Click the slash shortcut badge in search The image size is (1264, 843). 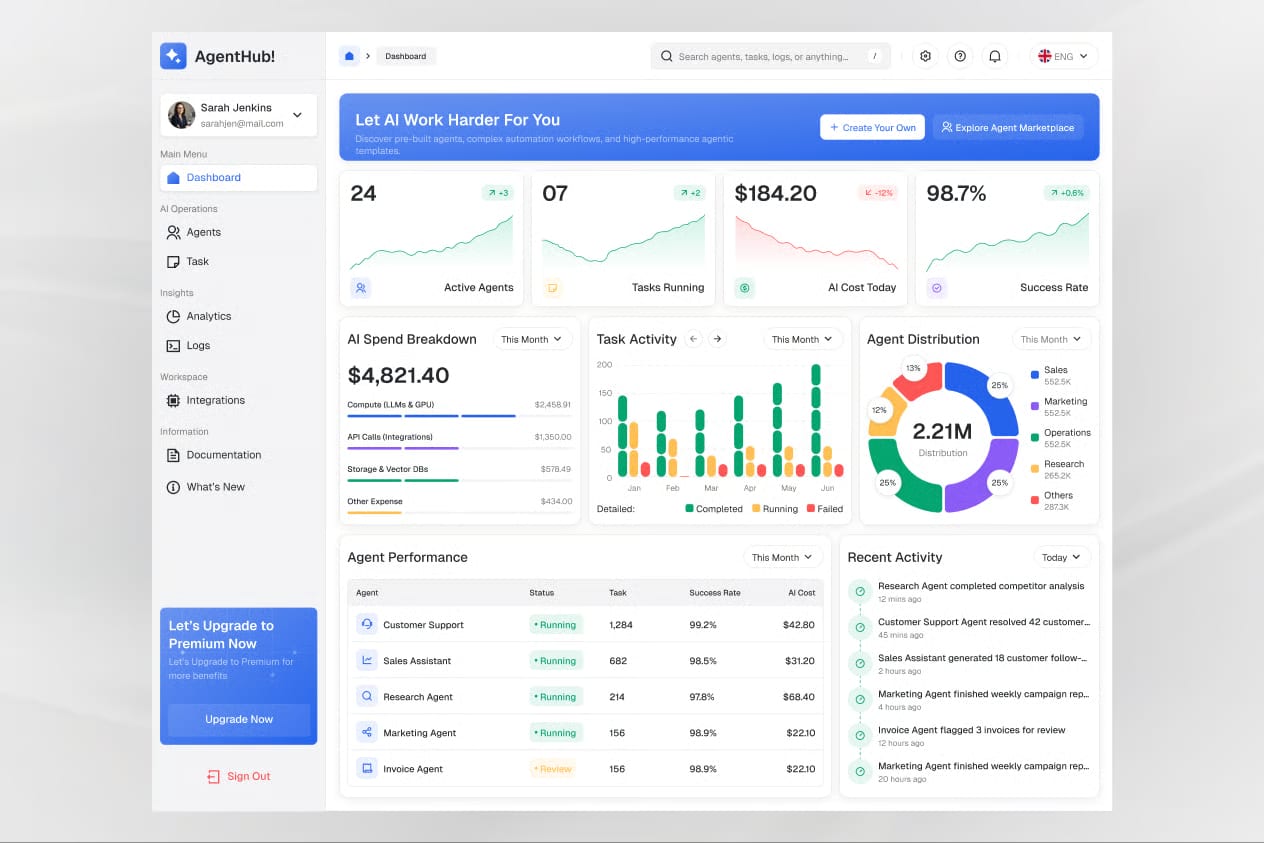click(x=875, y=57)
